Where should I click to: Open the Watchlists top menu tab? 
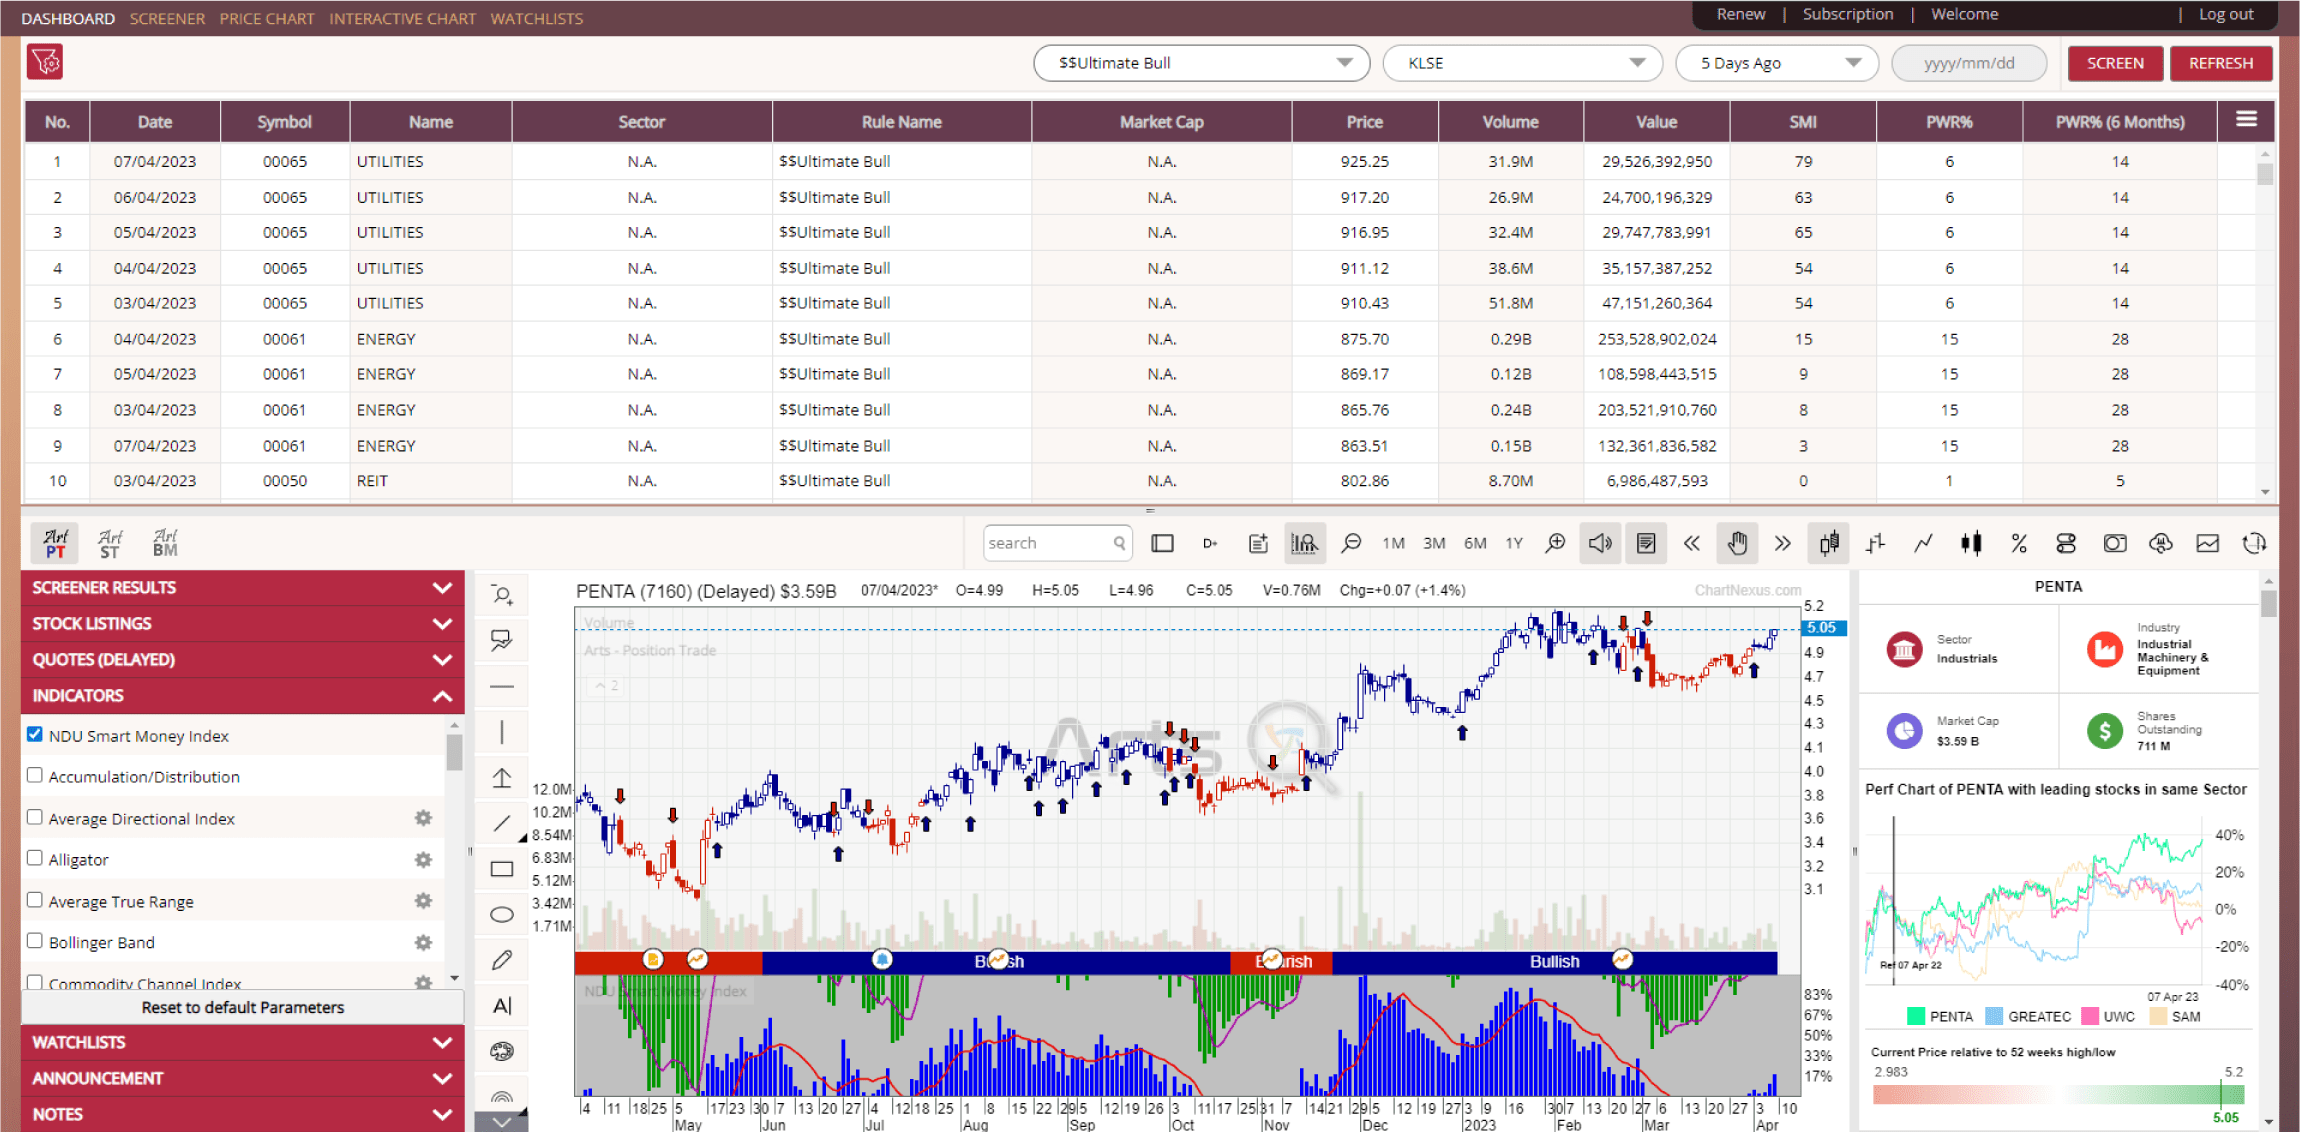pyautogui.click(x=536, y=18)
